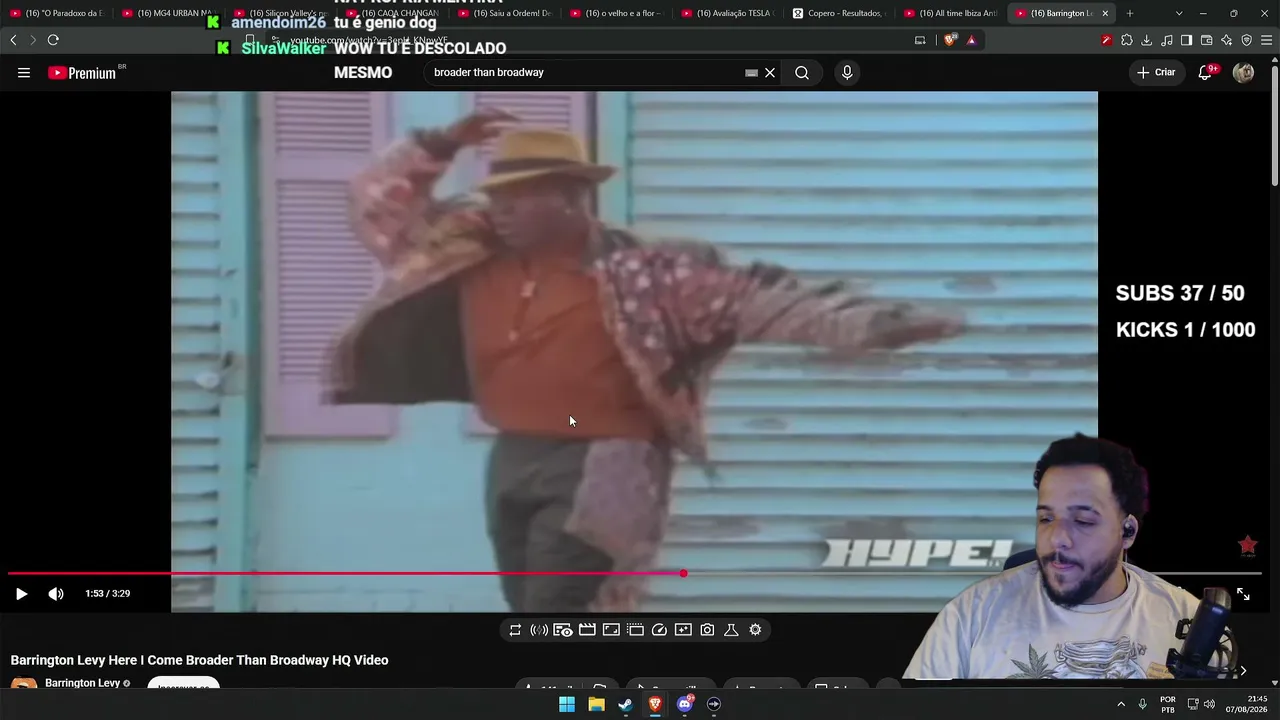Open the Brave VPN shield icon
The image size is (1280, 720).
point(1246,40)
